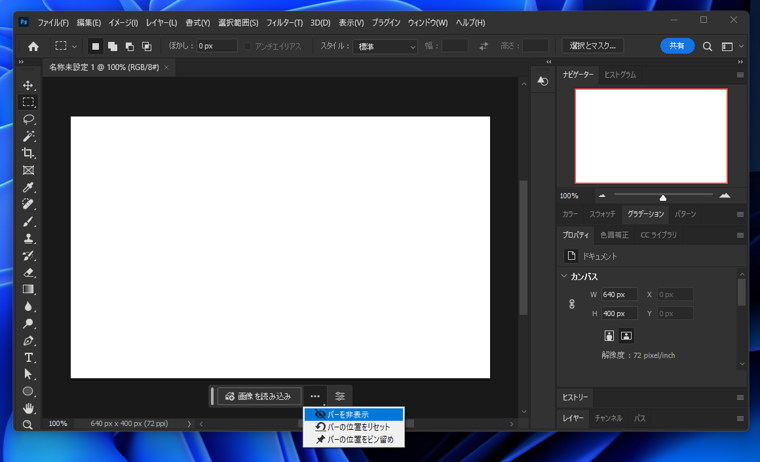This screenshot has width=760, height=462.
Task: Choose Intersect with selection mode
Action: click(x=146, y=47)
